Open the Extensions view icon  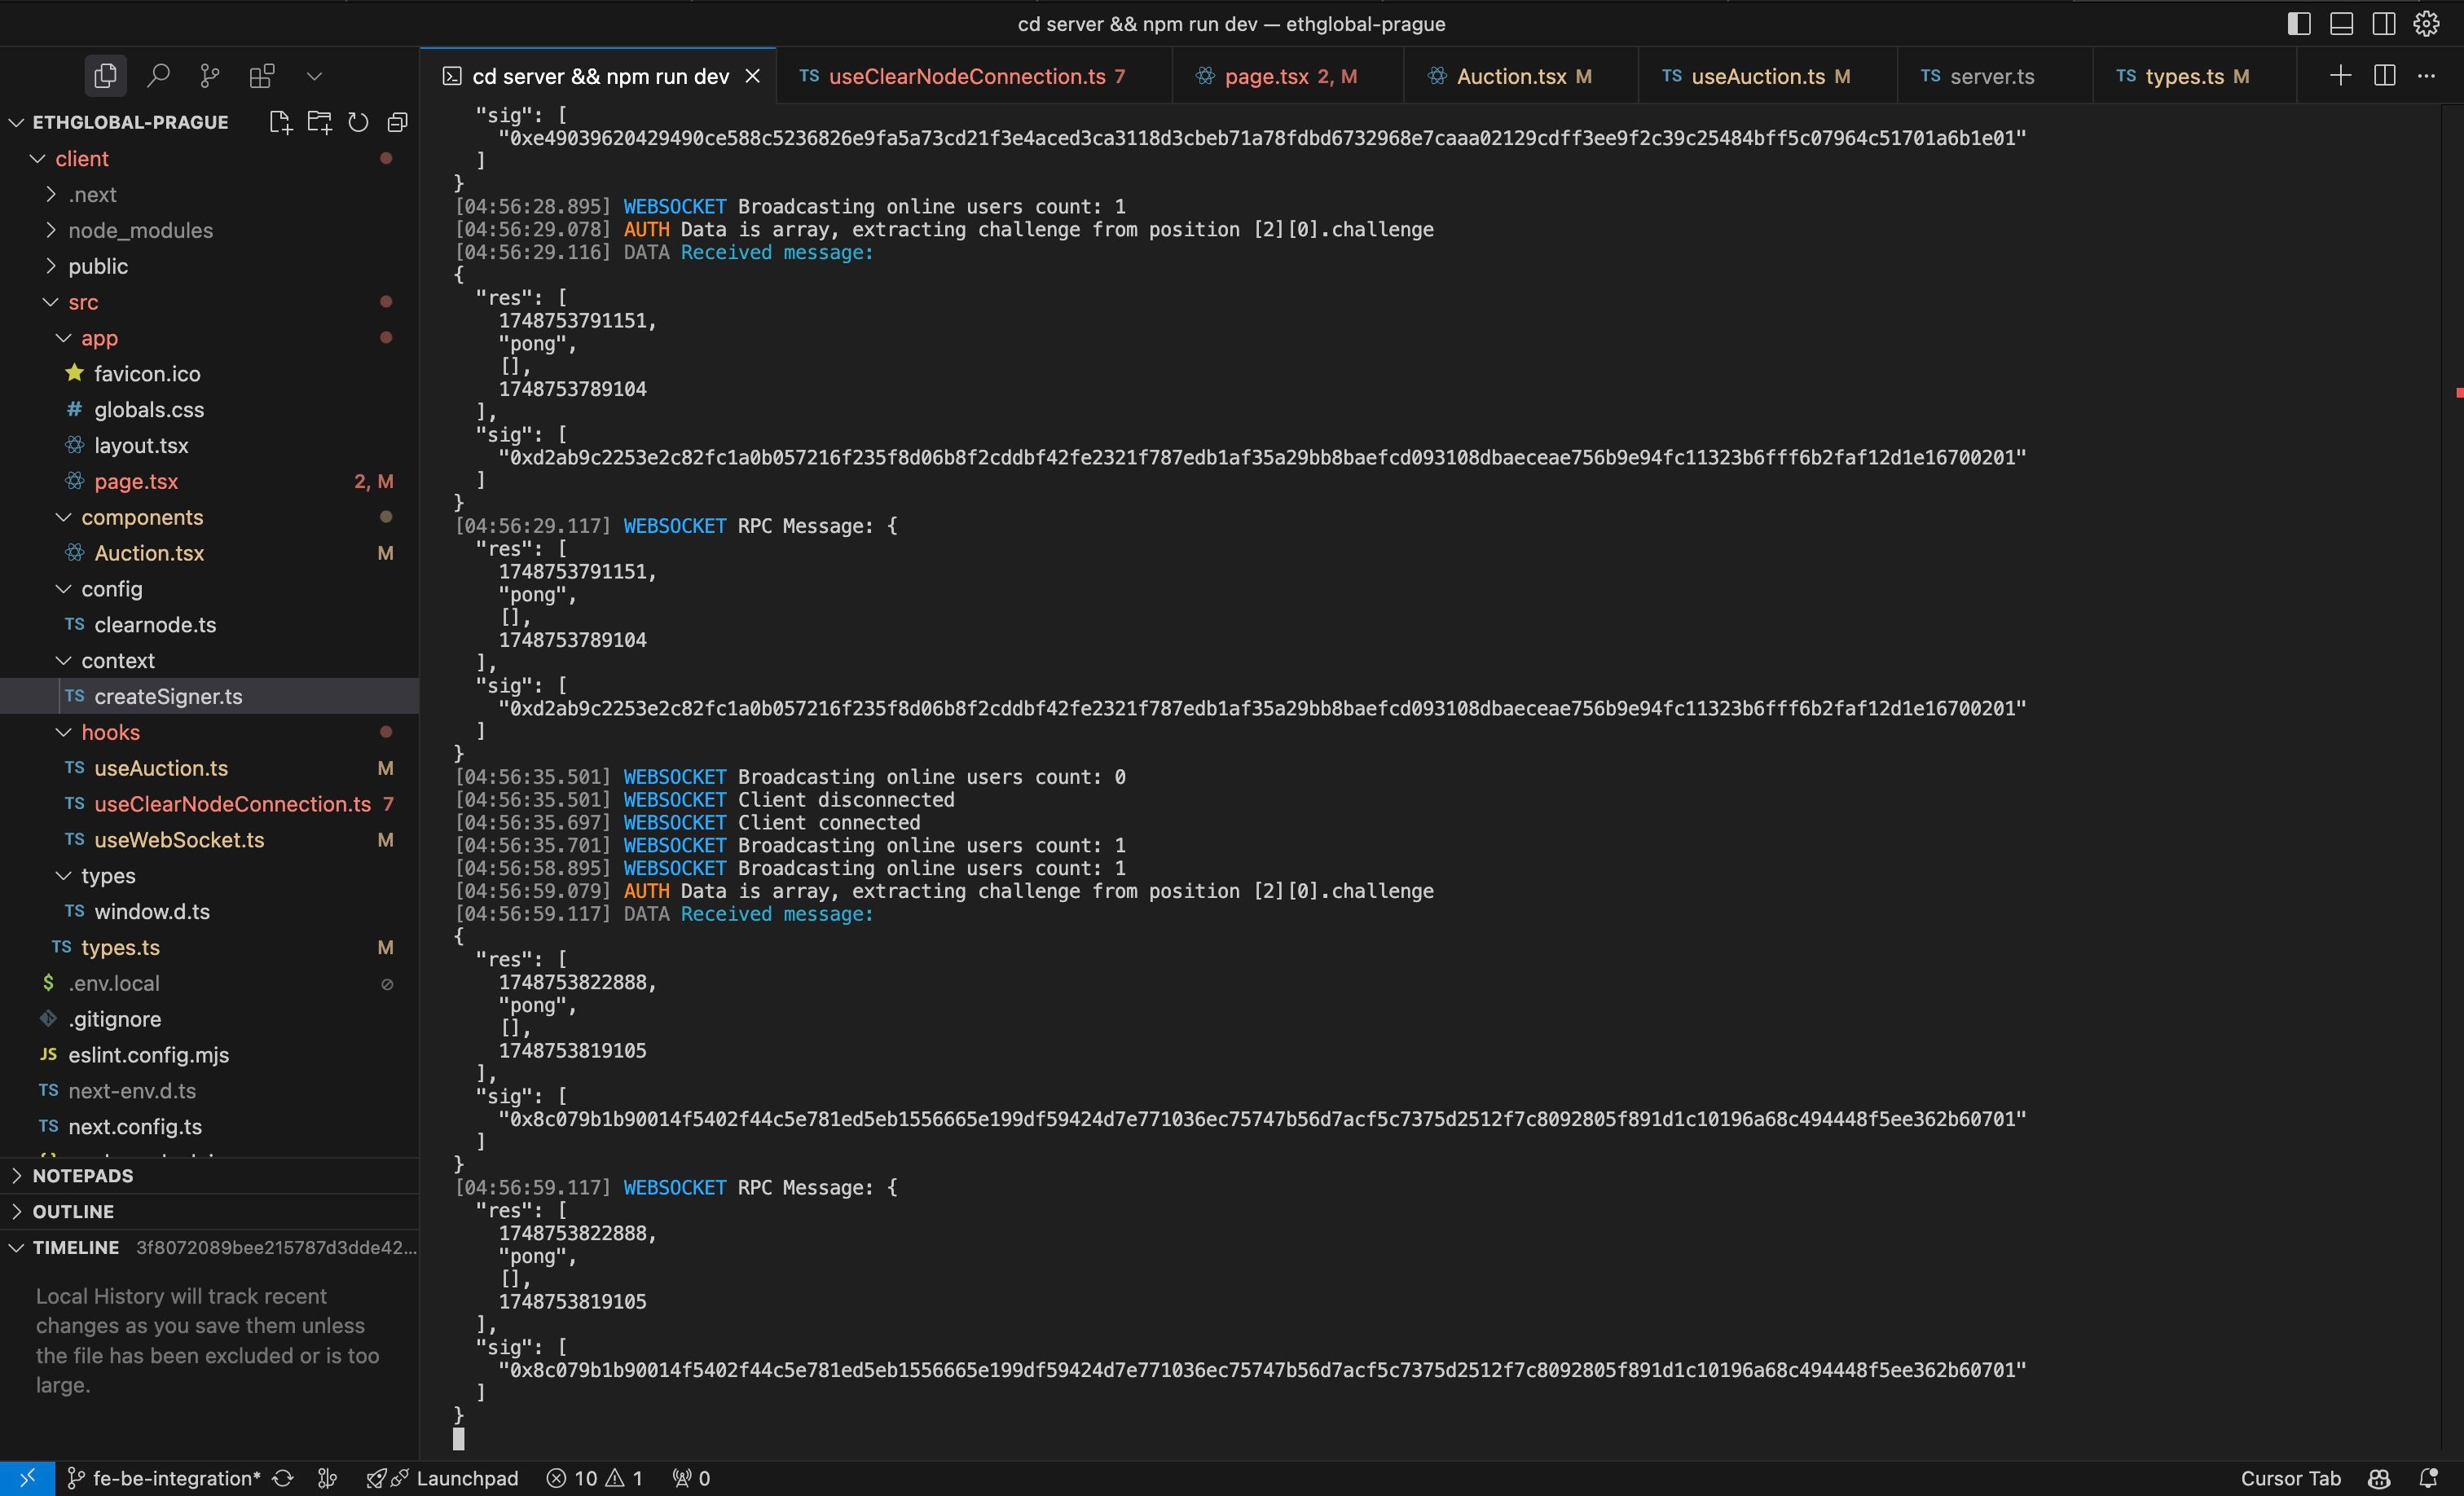pyautogui.click(x=262, y=76)
